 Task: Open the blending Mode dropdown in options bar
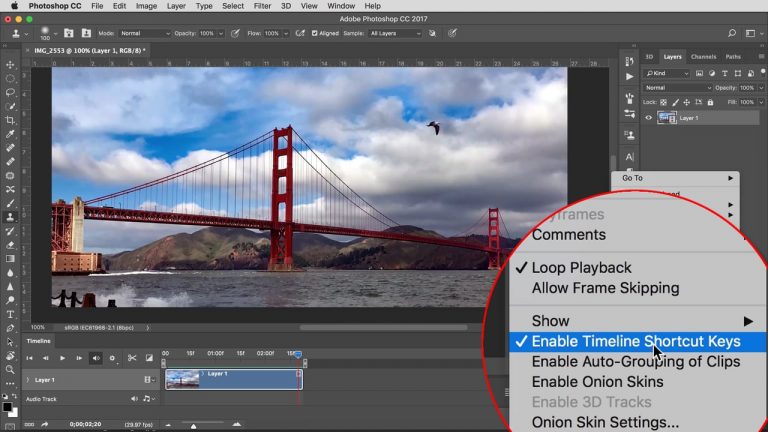pos(144,33)
